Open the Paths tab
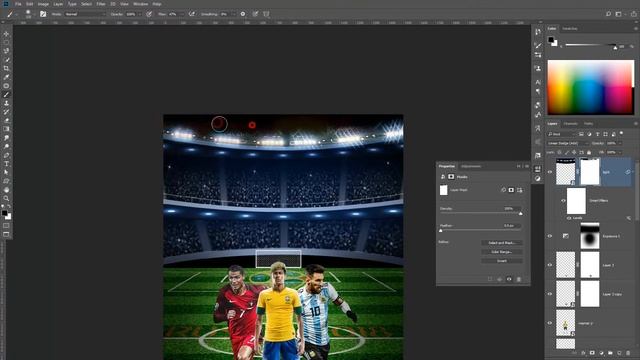 tap(588, 123)
